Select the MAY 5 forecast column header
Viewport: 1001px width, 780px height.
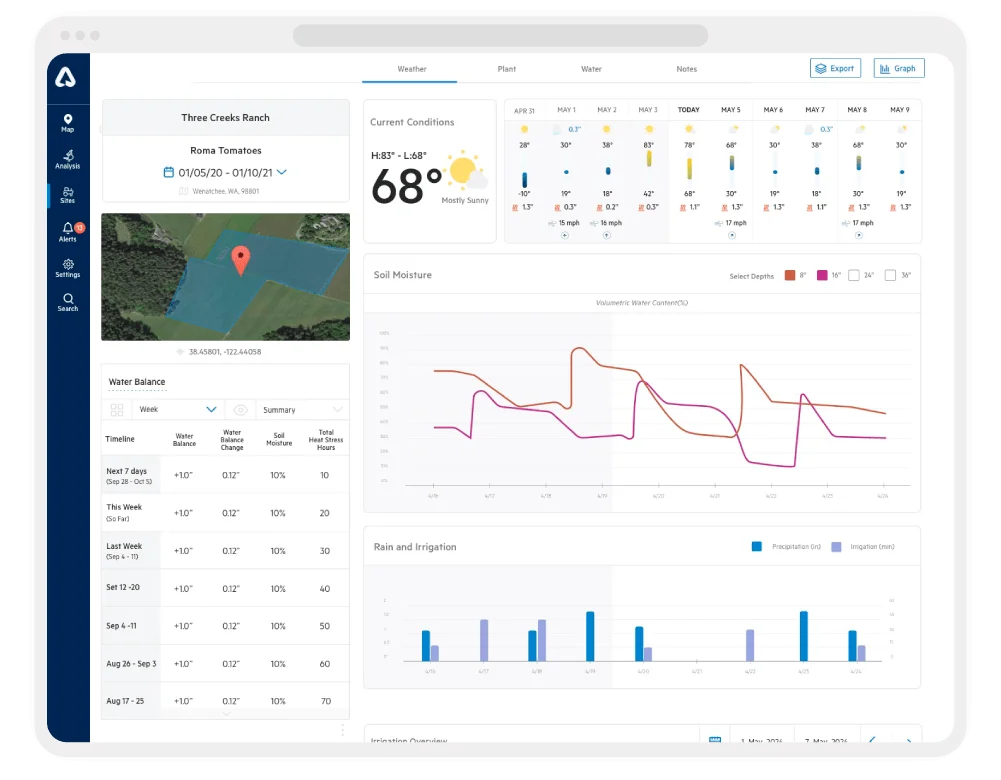coord(731,110)
